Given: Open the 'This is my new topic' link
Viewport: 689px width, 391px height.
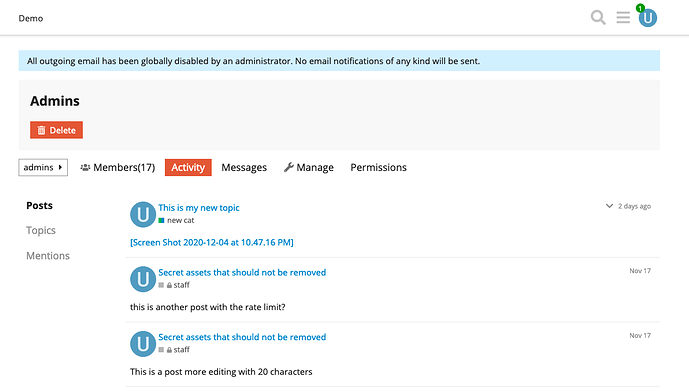Looking at the screenshot, I should (x=199, y=208).
